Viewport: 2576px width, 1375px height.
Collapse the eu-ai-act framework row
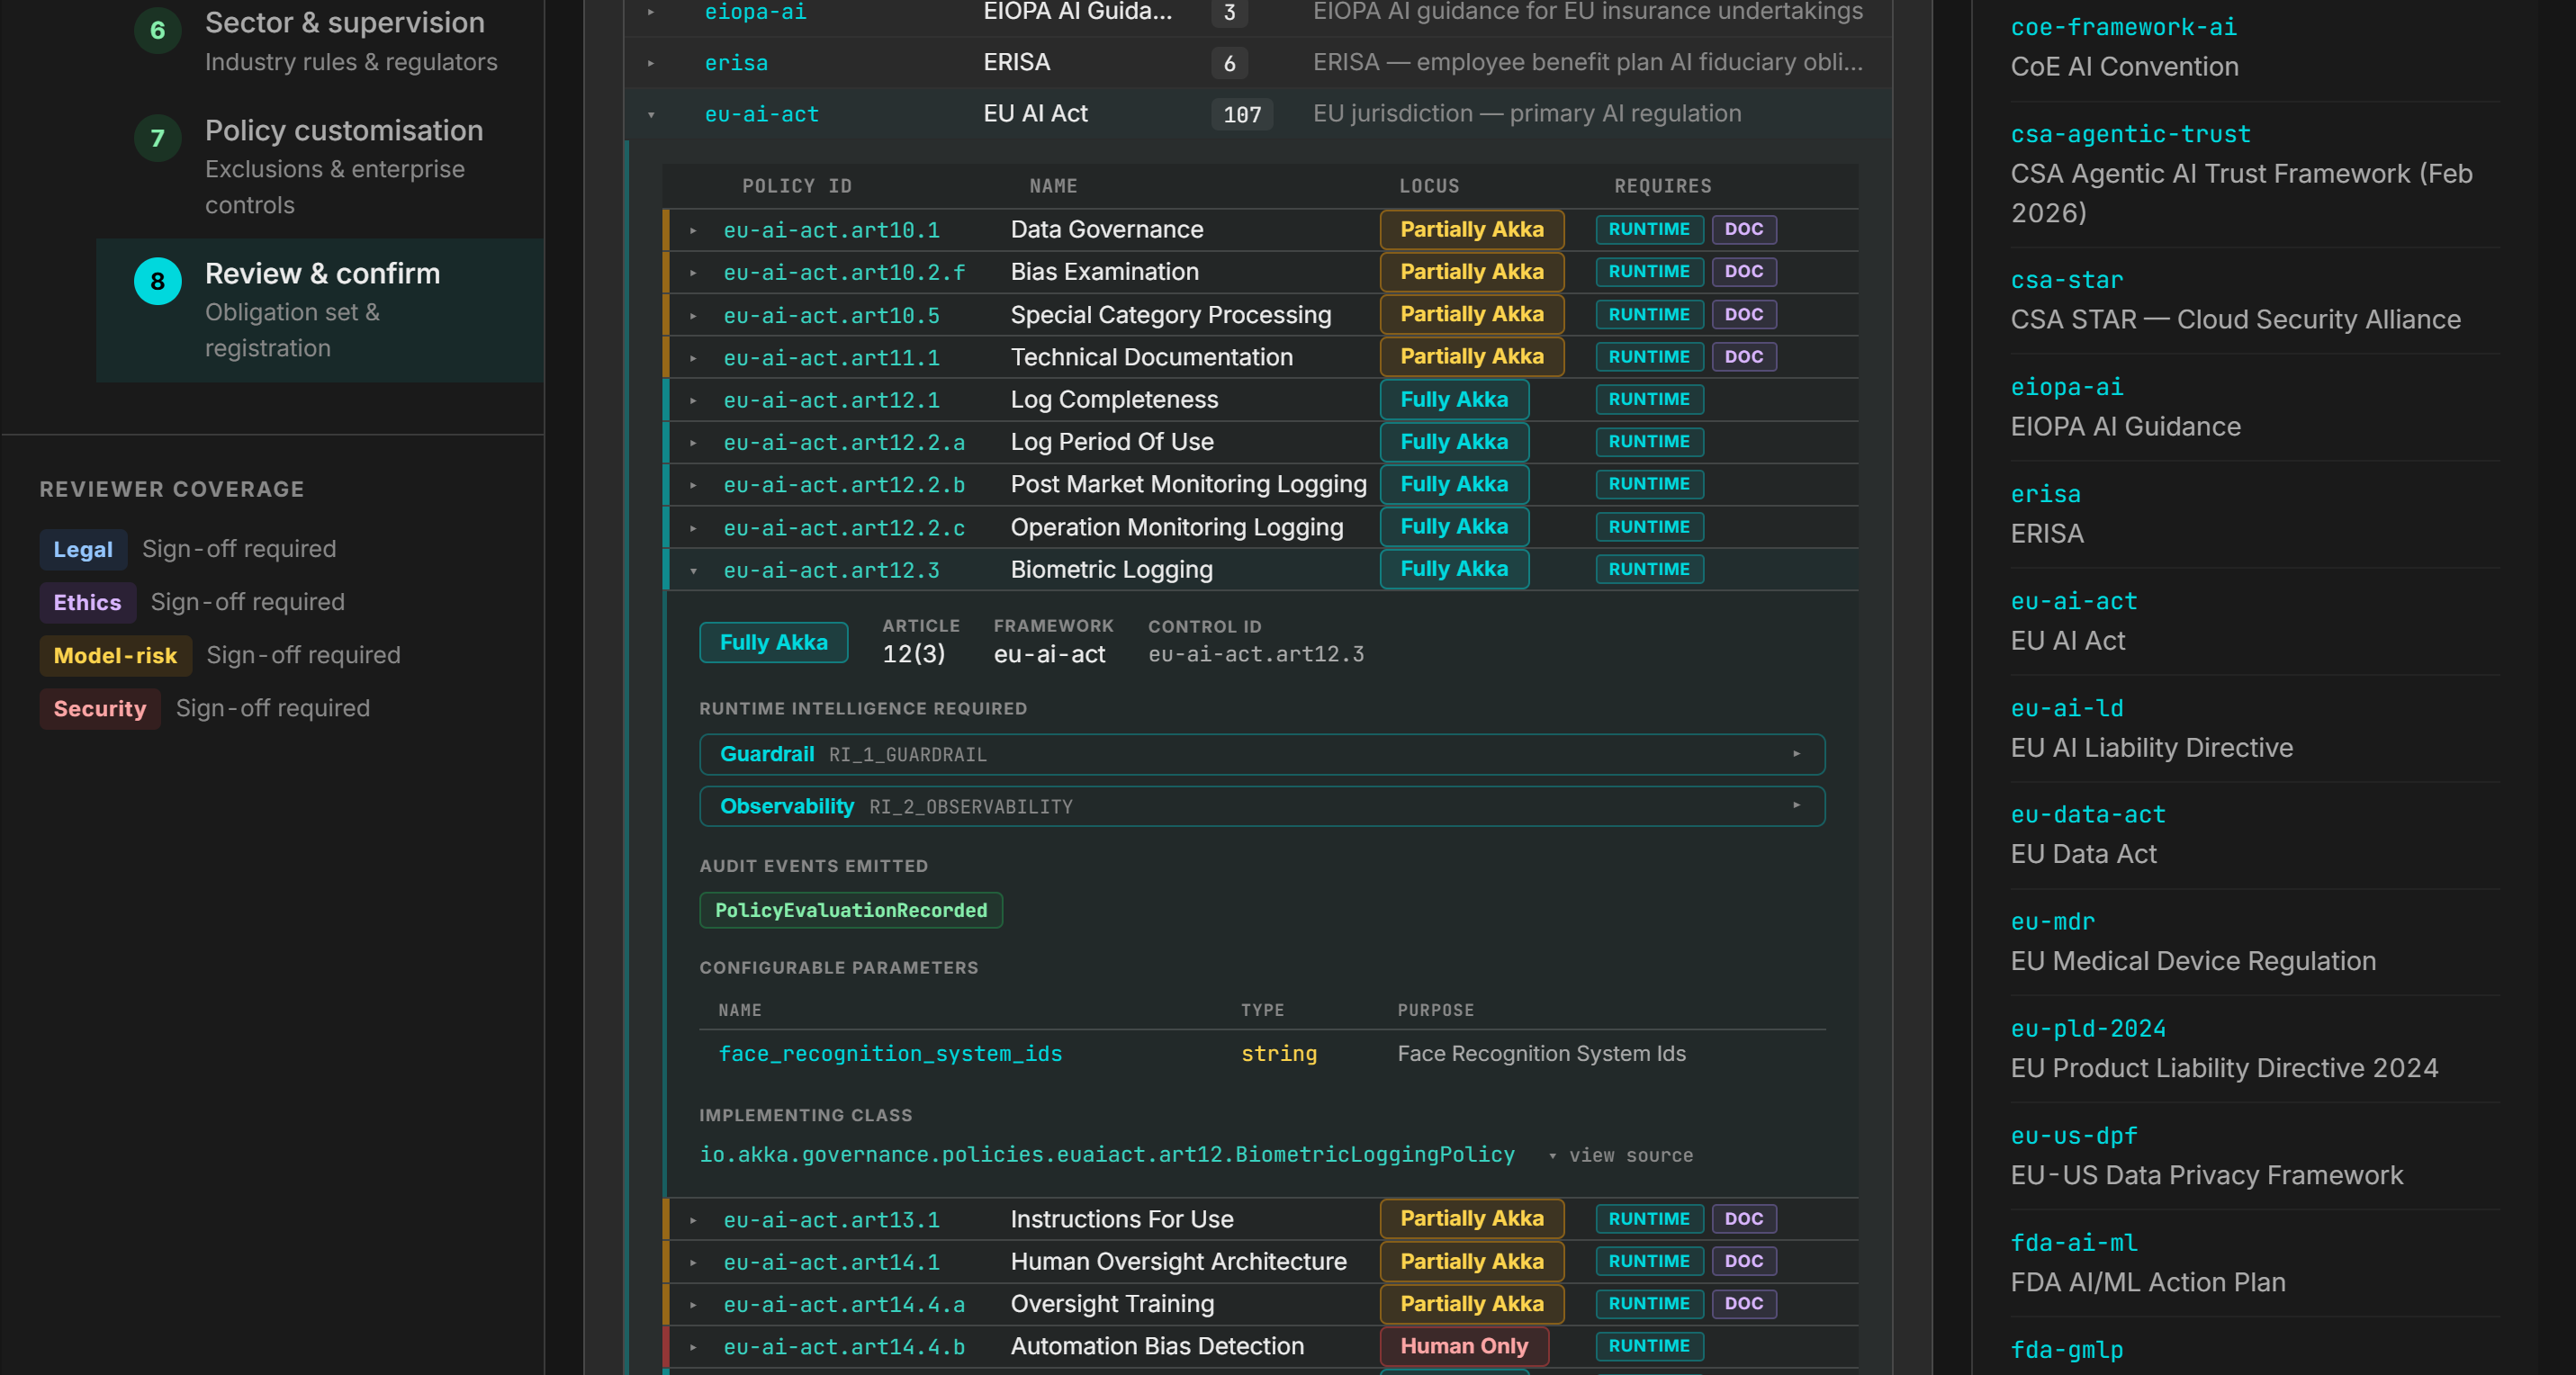pos(651,115)
